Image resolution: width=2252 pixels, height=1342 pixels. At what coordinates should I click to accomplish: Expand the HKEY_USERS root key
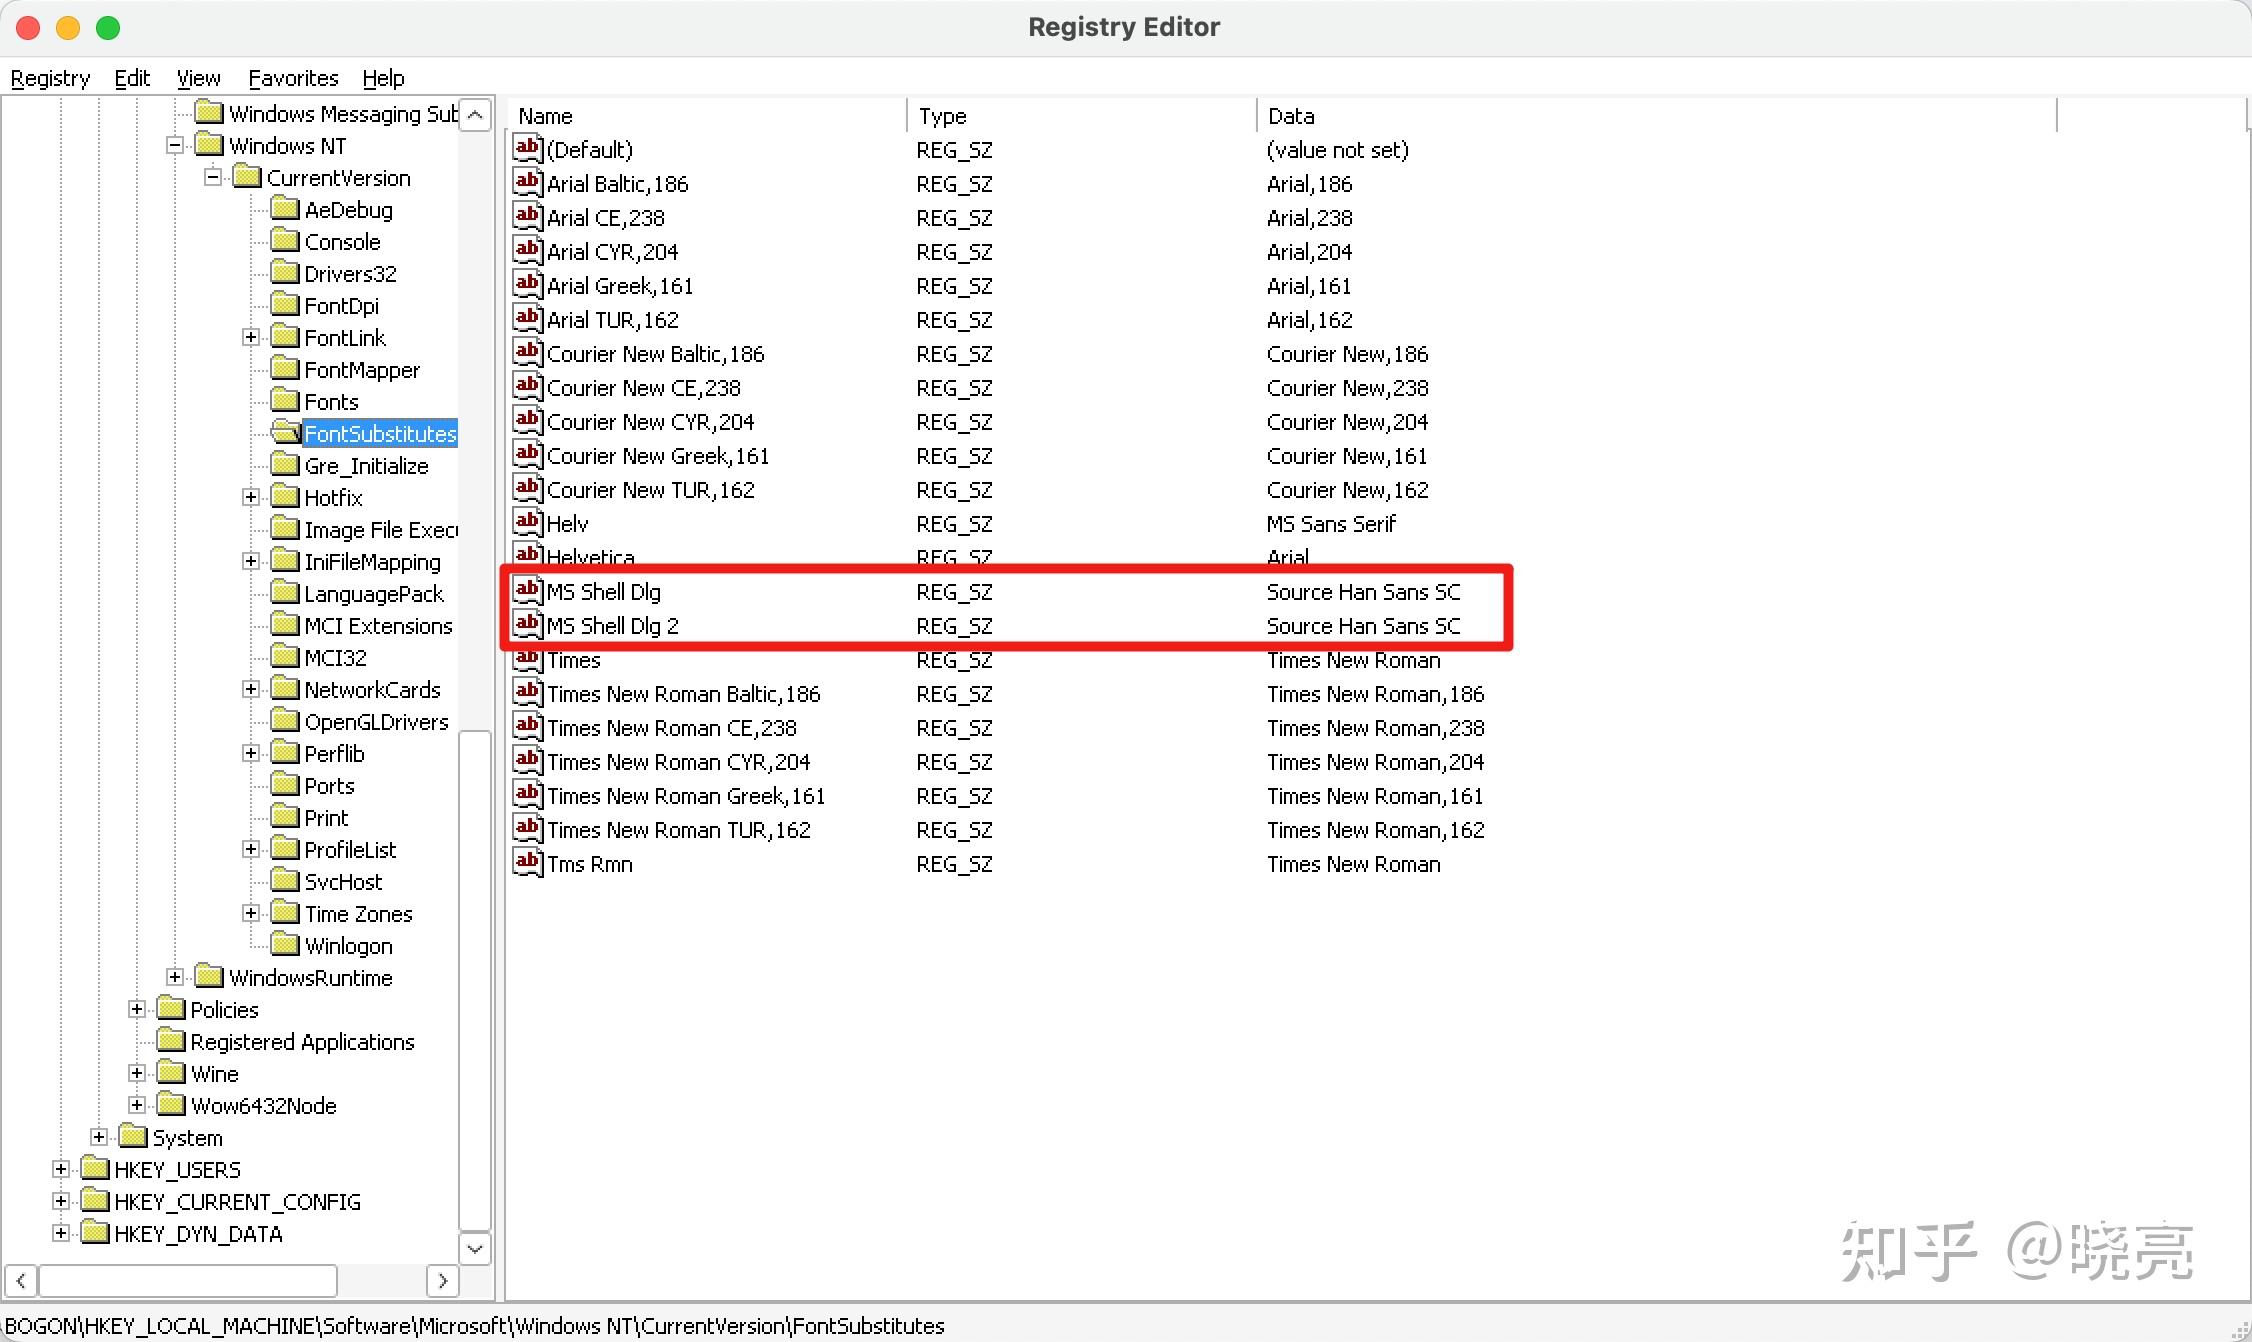[61, 1169]
